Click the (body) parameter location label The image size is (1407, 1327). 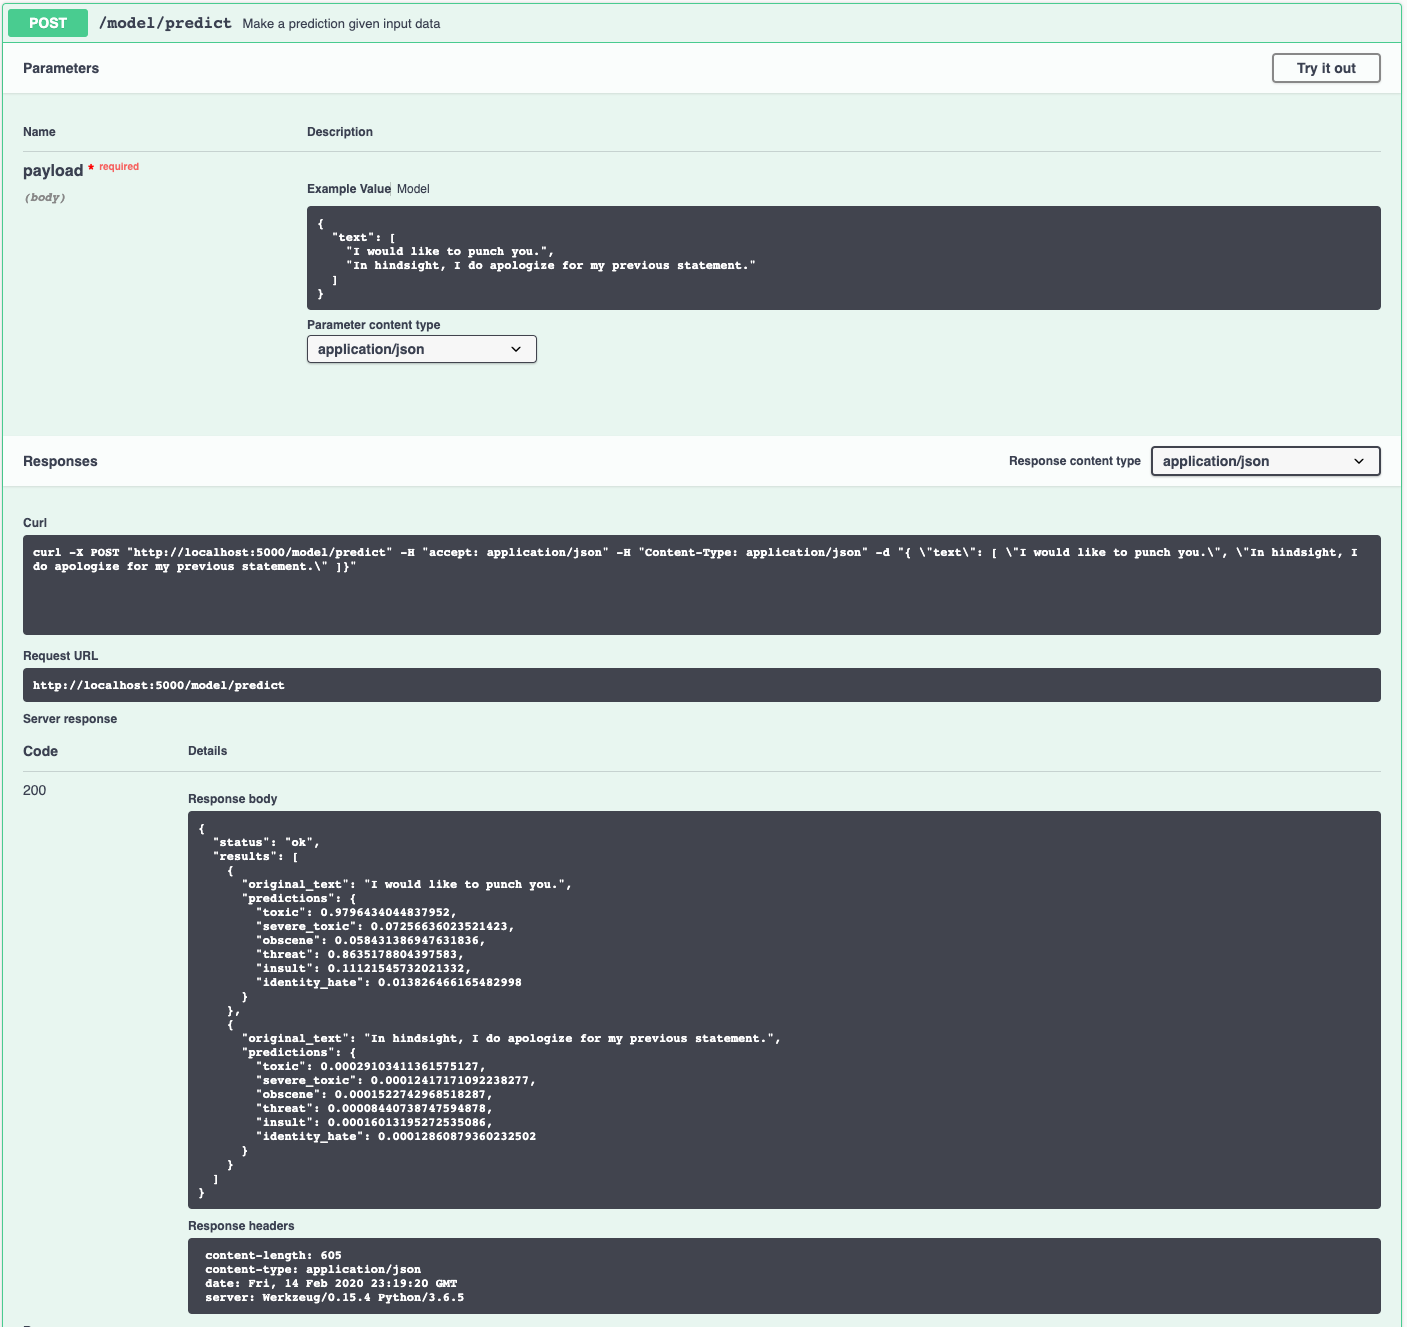point(45,198)
